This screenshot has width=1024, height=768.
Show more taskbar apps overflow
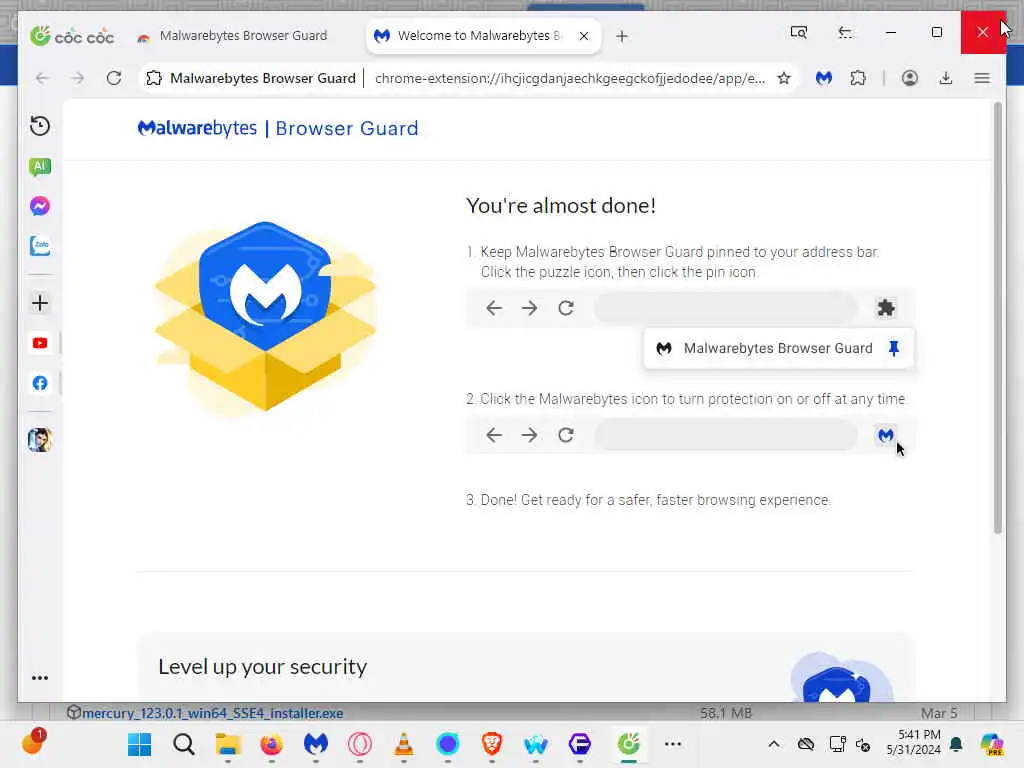[673, 744]
